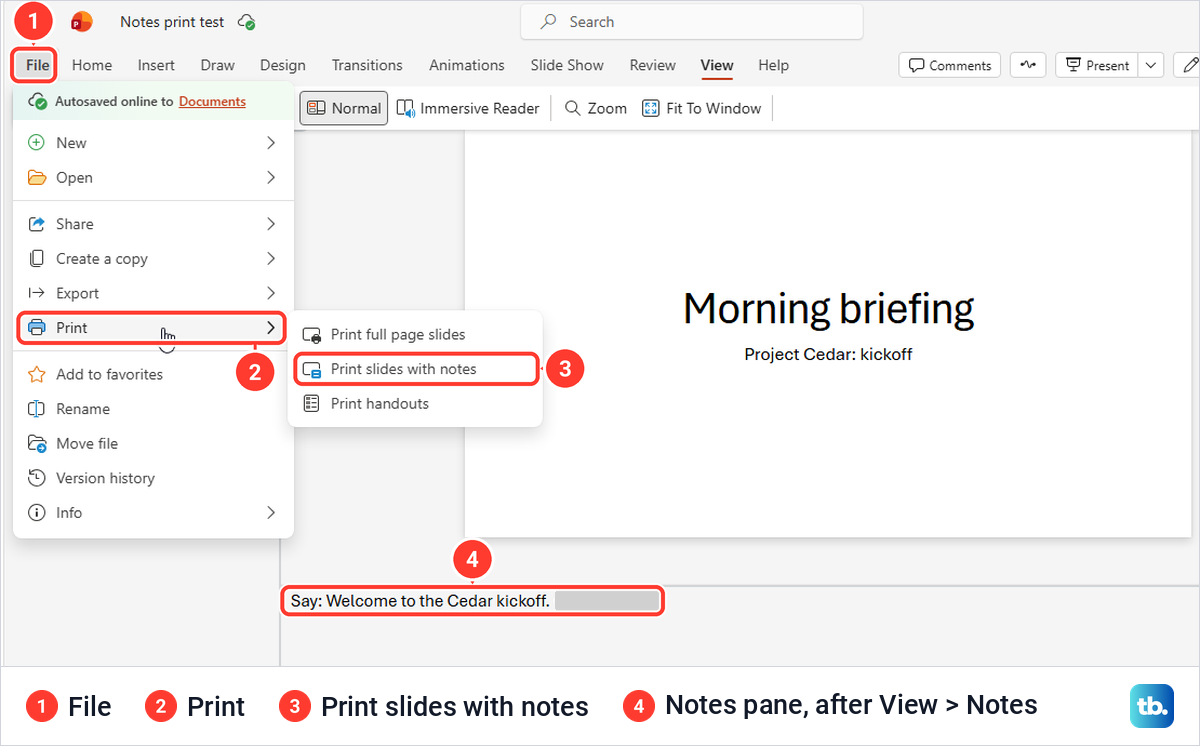Expand the Print submenu chevron
Viewport: 1200px width, 746px height.
point(270,327)
